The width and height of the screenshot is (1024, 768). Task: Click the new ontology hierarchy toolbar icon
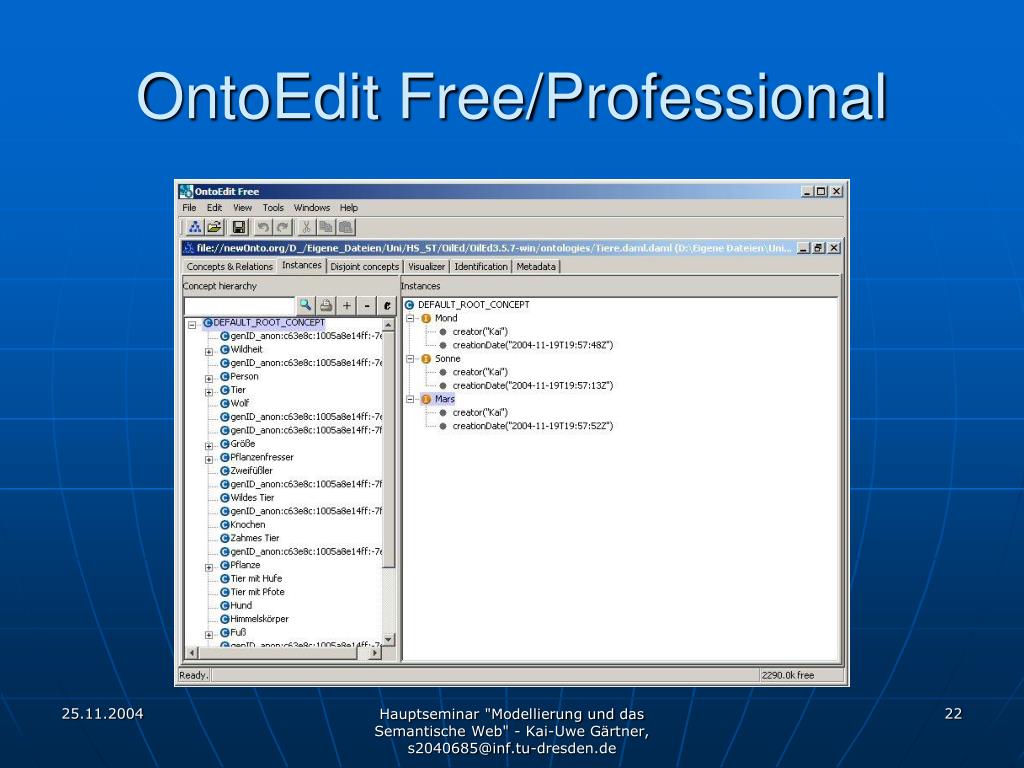195,227
